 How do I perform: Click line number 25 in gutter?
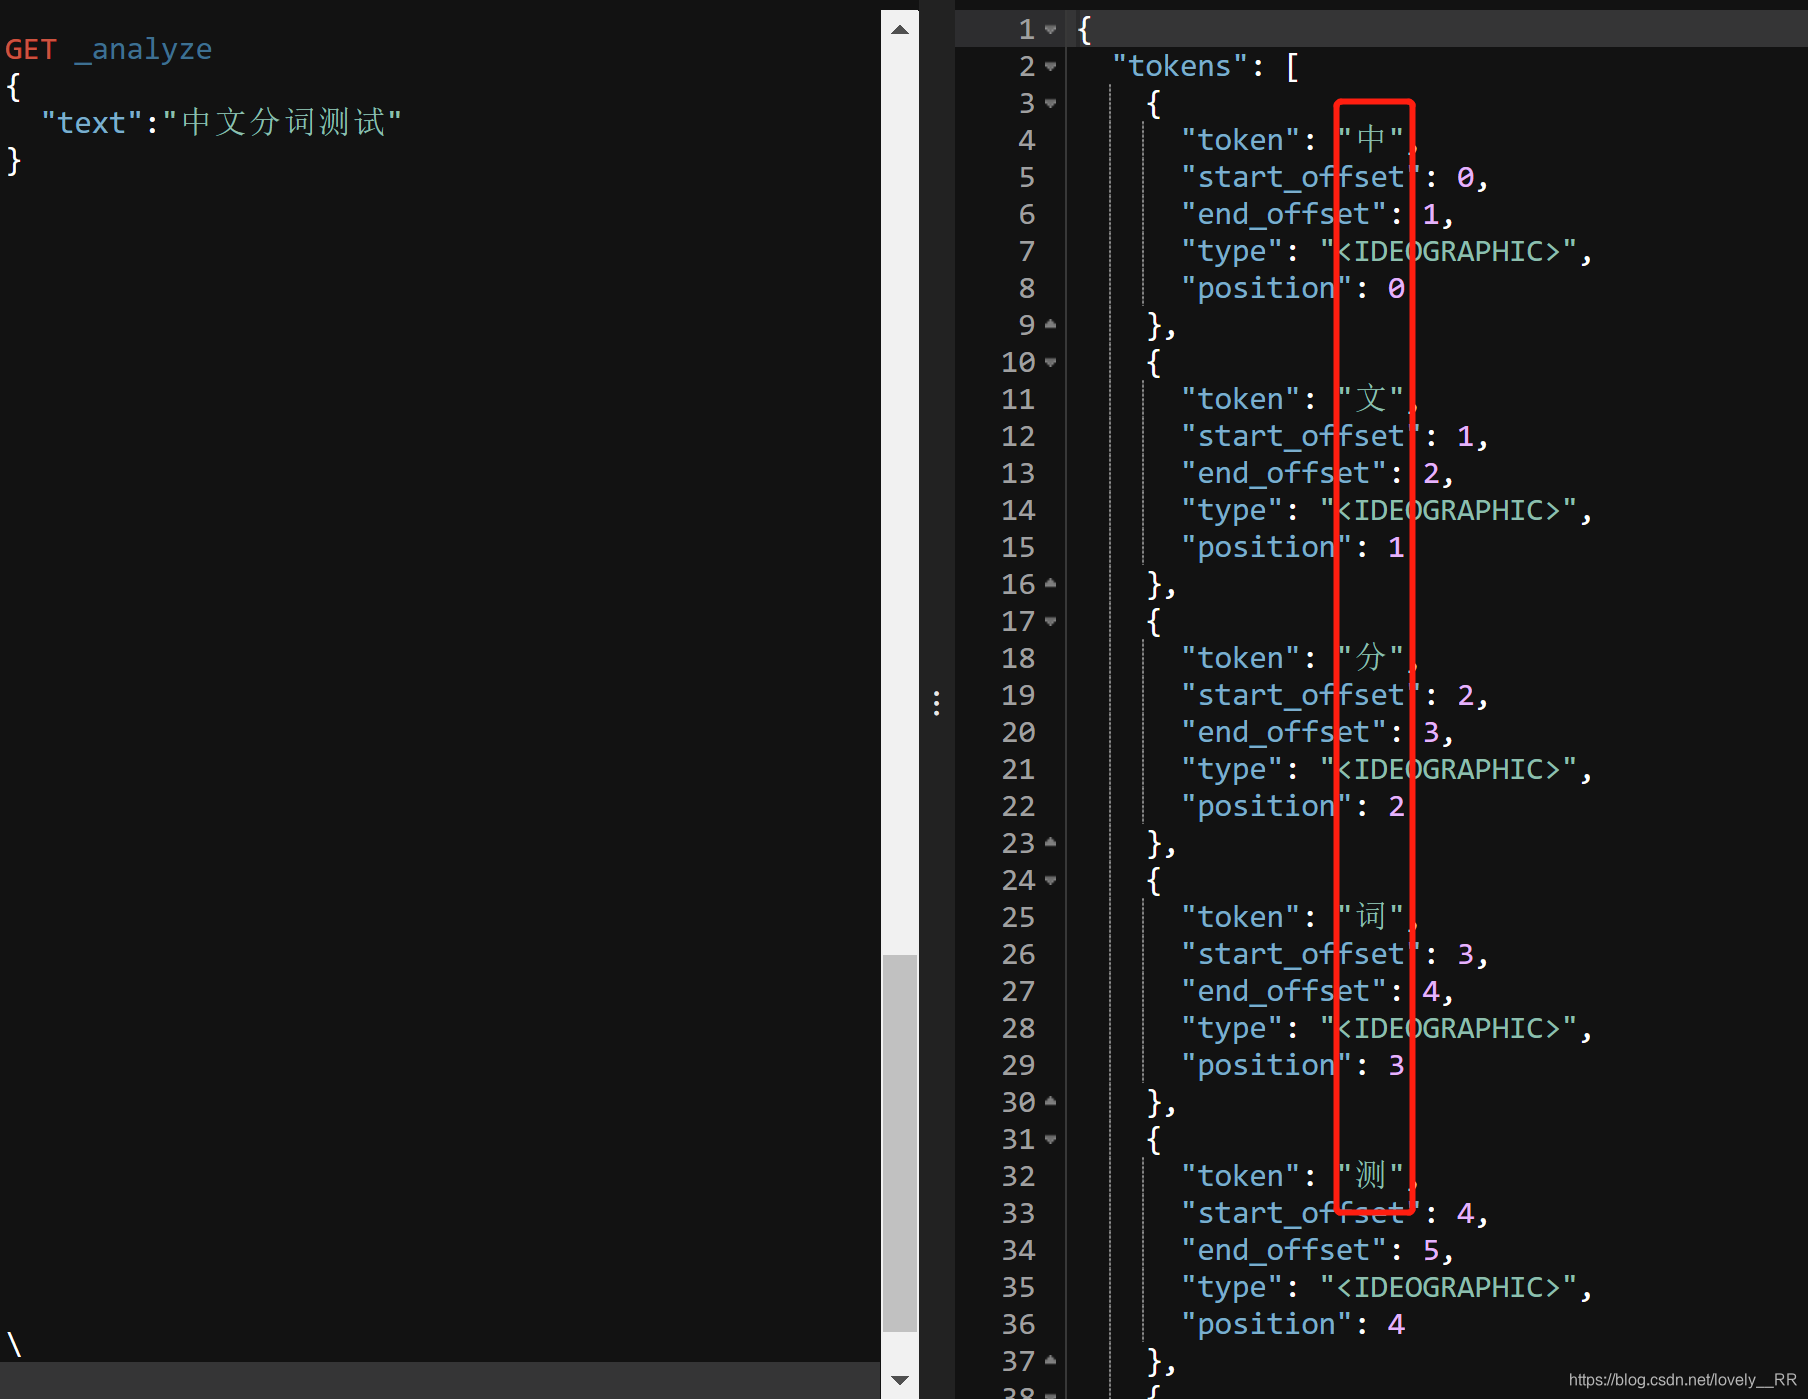click(1018, 918)
